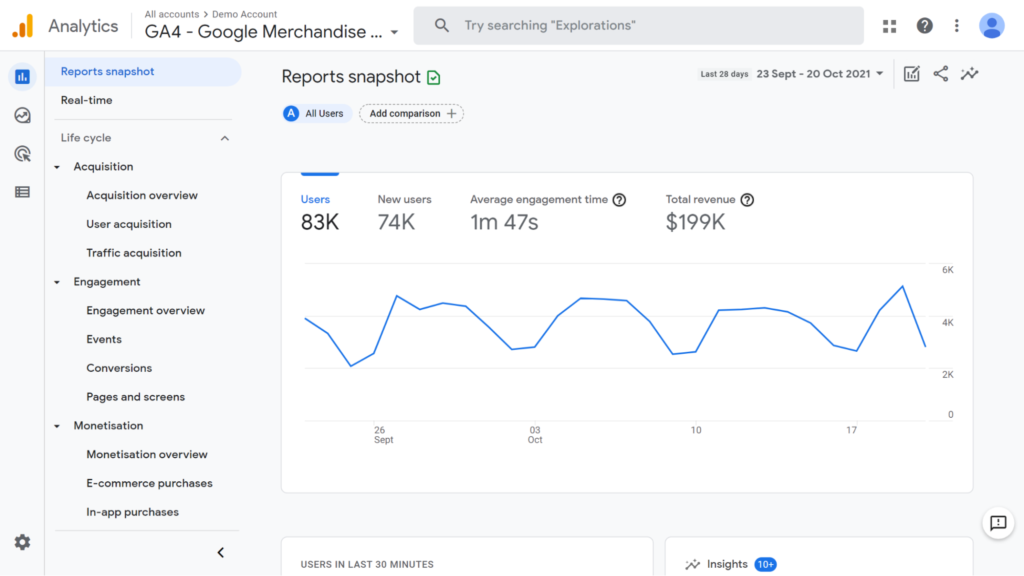Open the Configure table icon in left rail
The image size is (1024, 576).
click(x=22, y=192)
